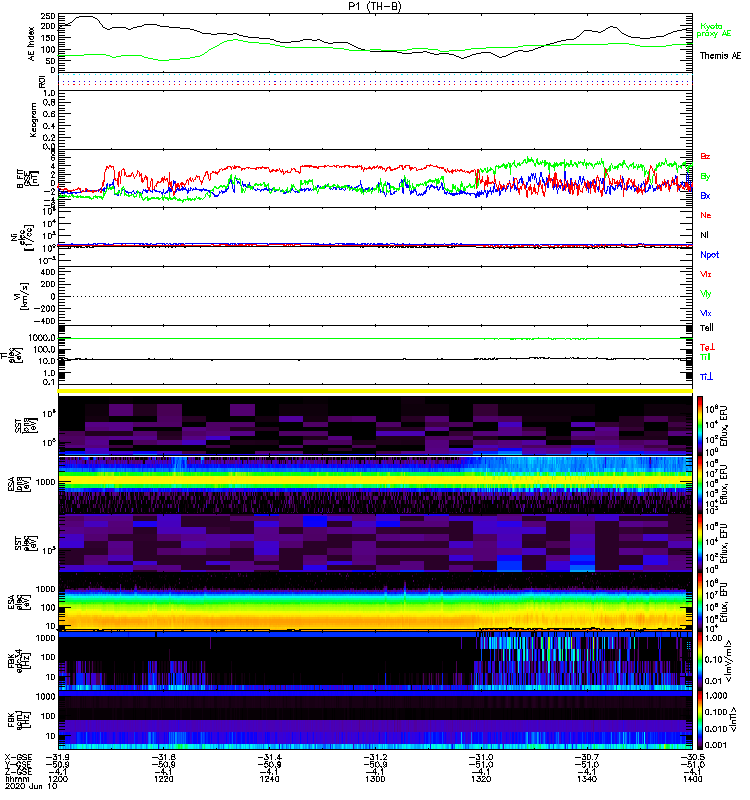This screenshot has height=800, width=750.
Task: Click the blue "Bx" legend label
Action: pyautogui.click(x=705, y=195)
